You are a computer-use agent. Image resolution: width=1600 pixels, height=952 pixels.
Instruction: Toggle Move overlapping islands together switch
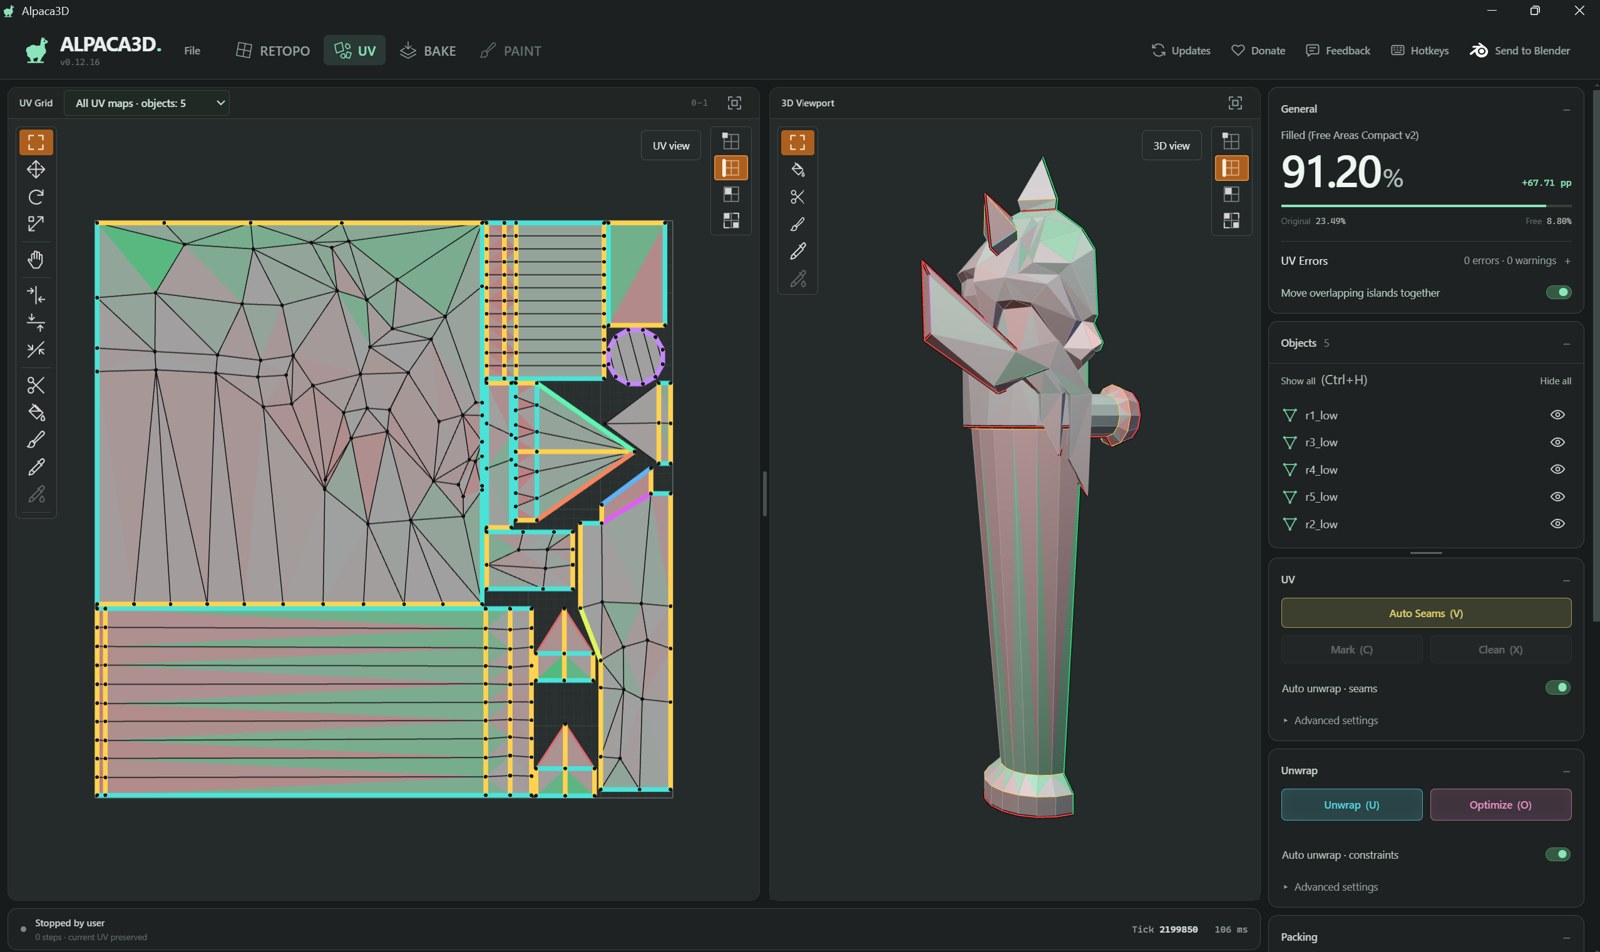1558,293
